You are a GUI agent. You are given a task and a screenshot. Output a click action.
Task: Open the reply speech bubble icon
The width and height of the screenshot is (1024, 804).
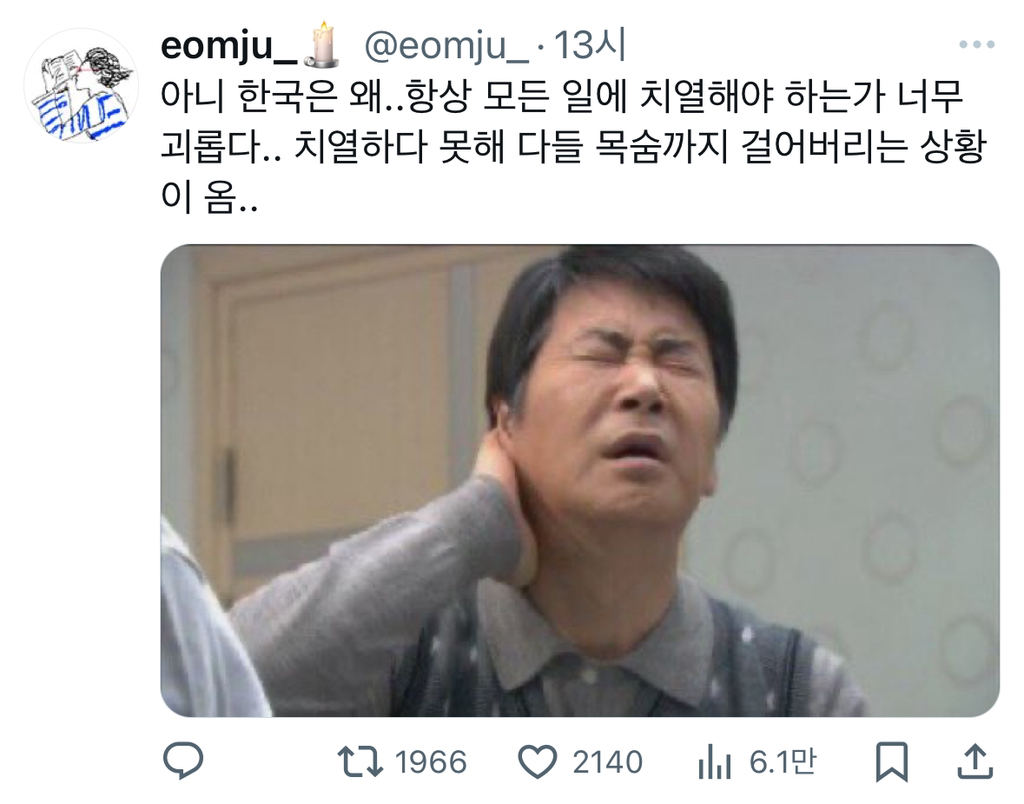[183, 761]
